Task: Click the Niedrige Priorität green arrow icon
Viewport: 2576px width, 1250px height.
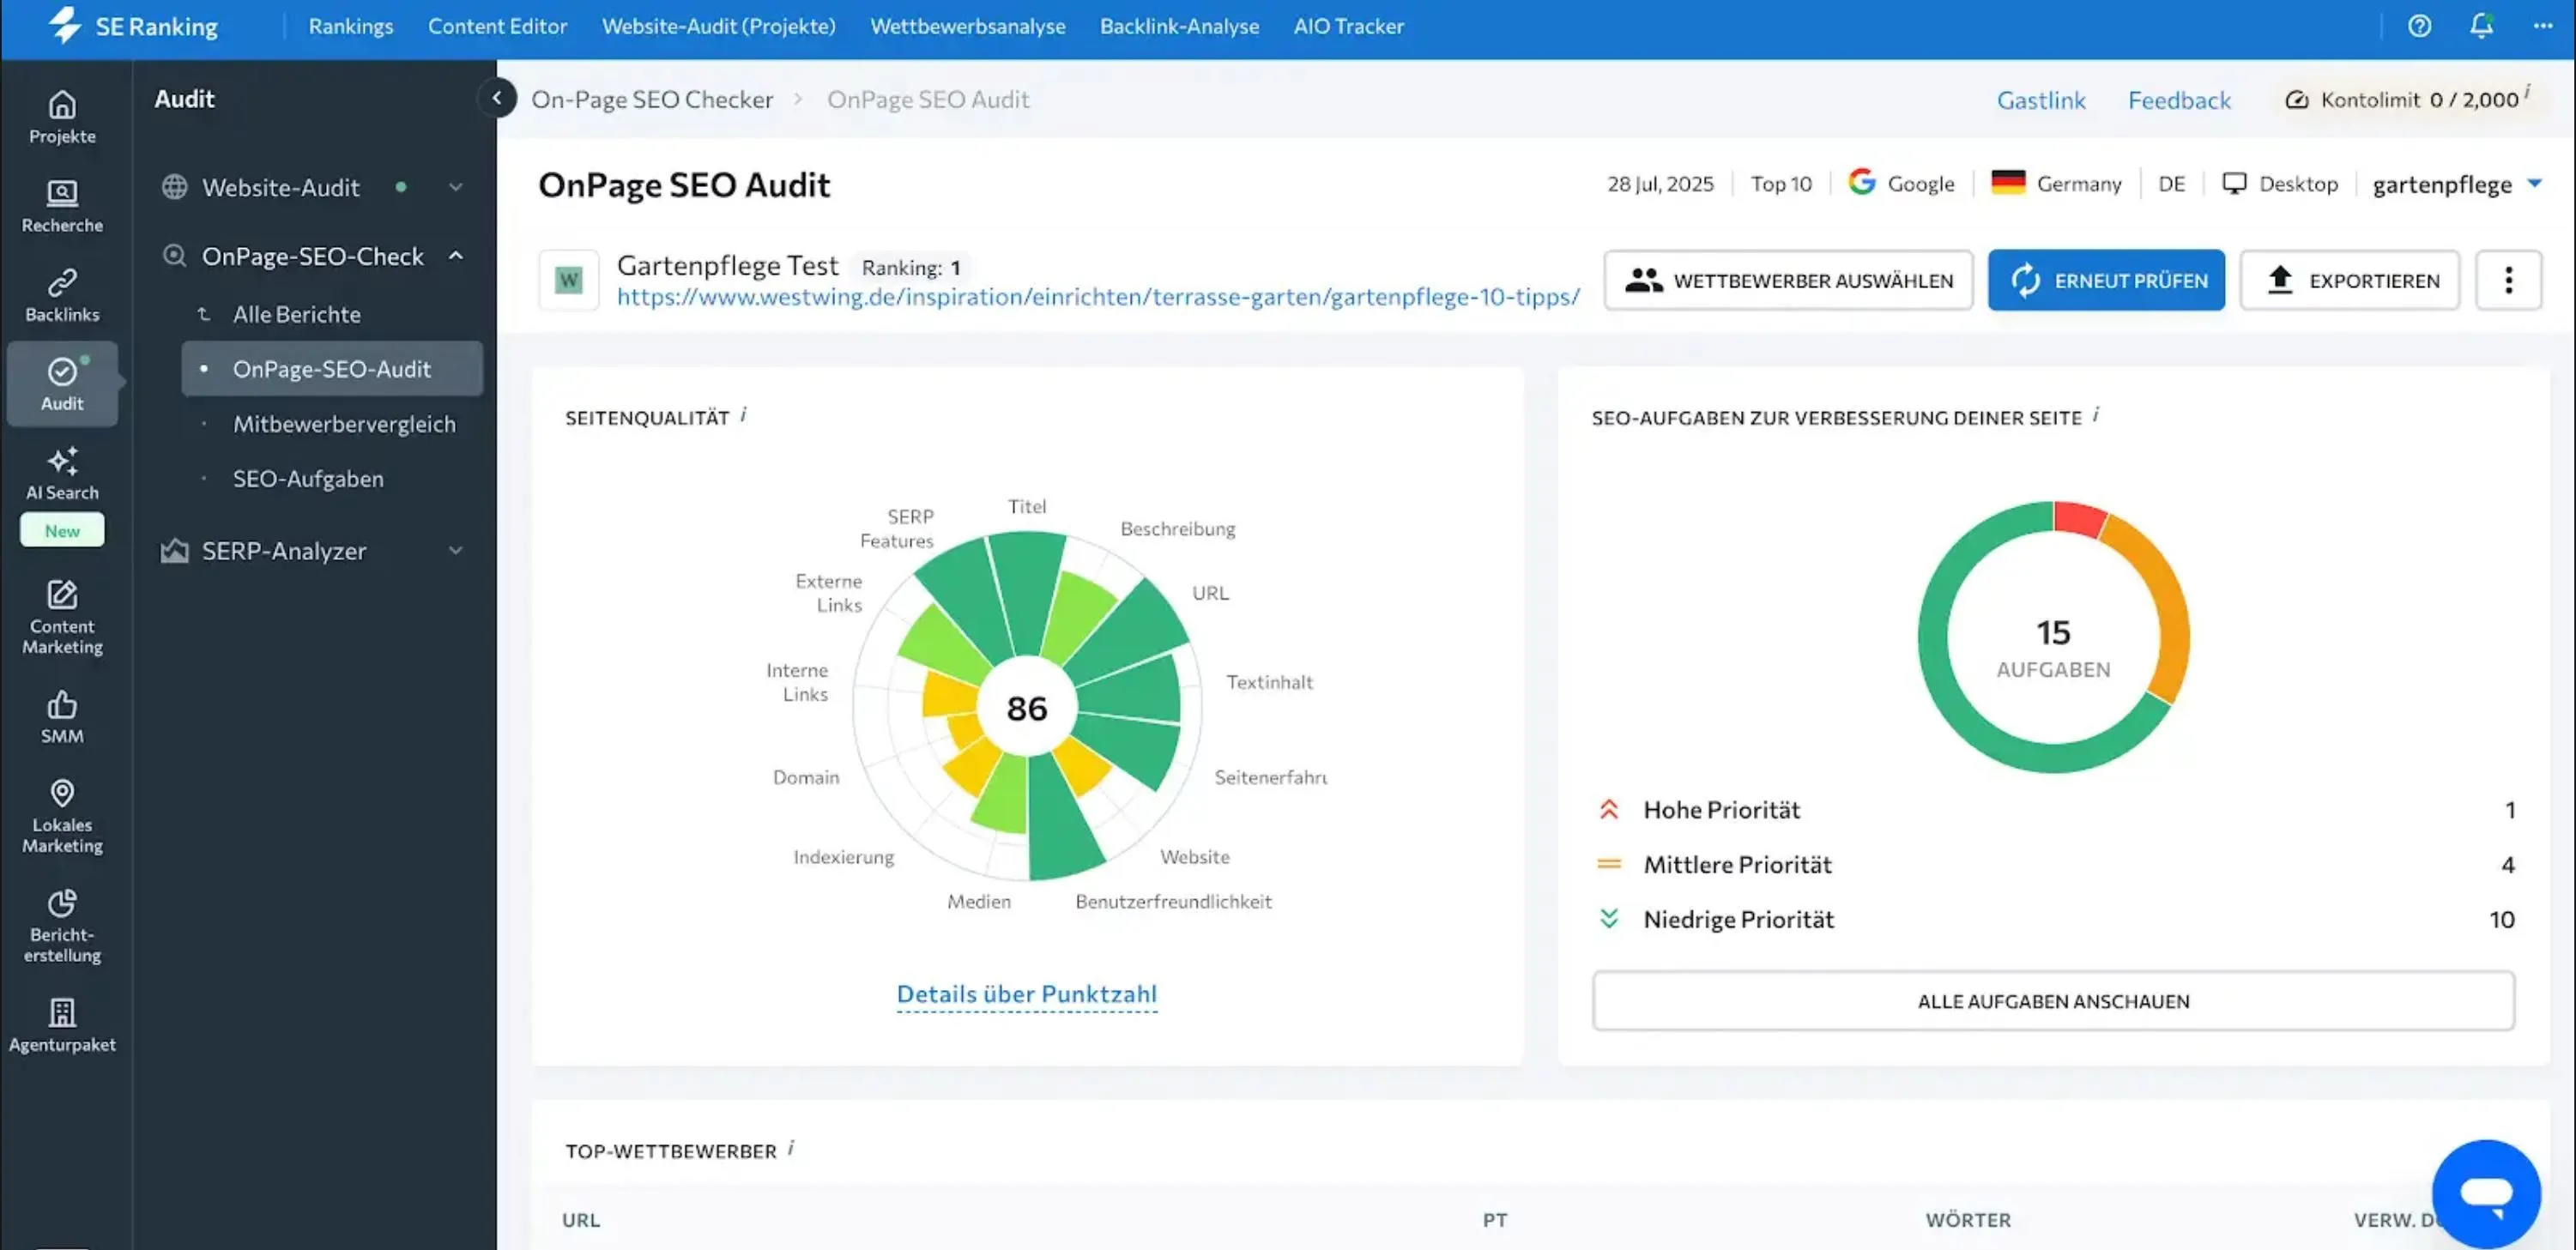Action: (1609, 918)
